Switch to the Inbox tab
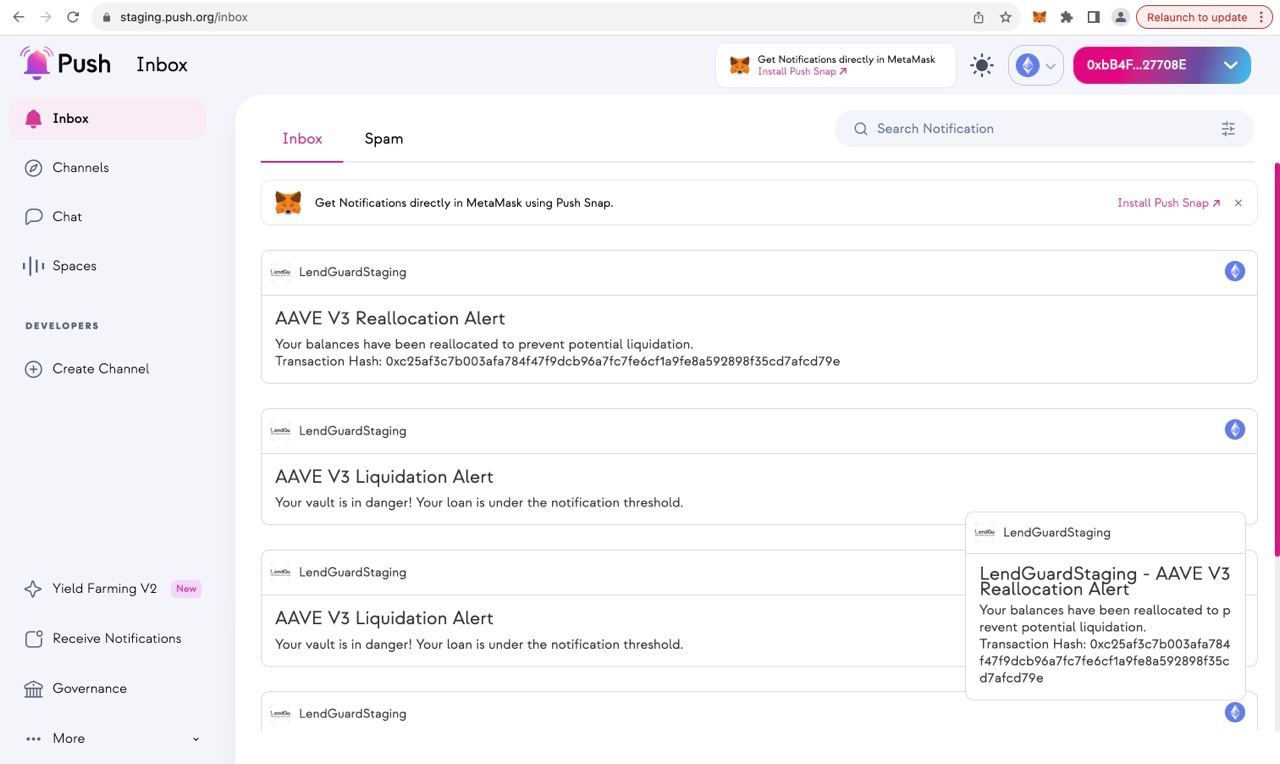This screenshot has width=1280, height=764. click(x=302, y=139)
